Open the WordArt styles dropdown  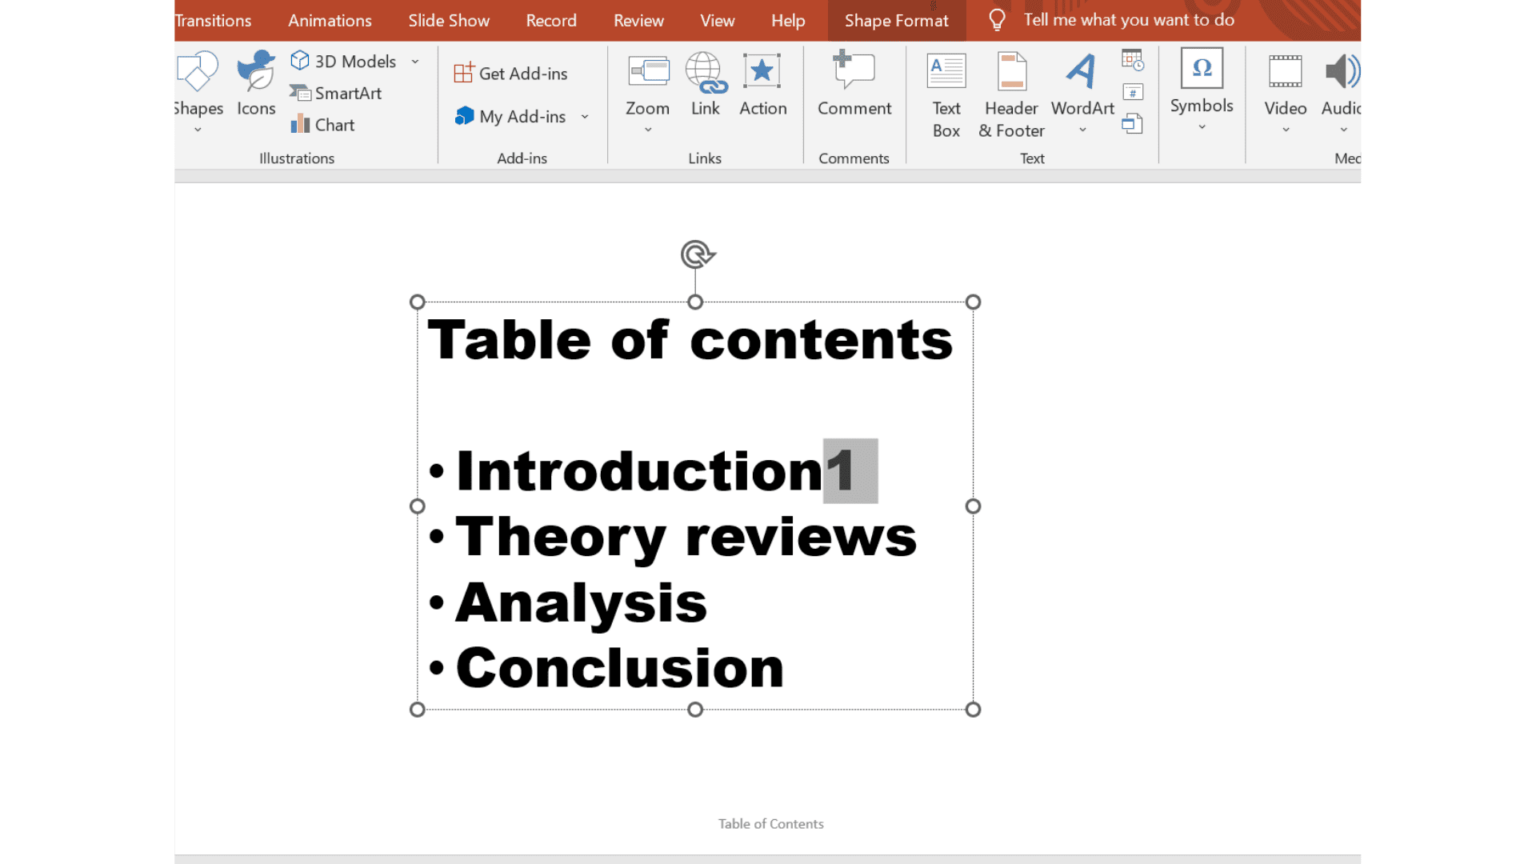tap(1082, 130)
